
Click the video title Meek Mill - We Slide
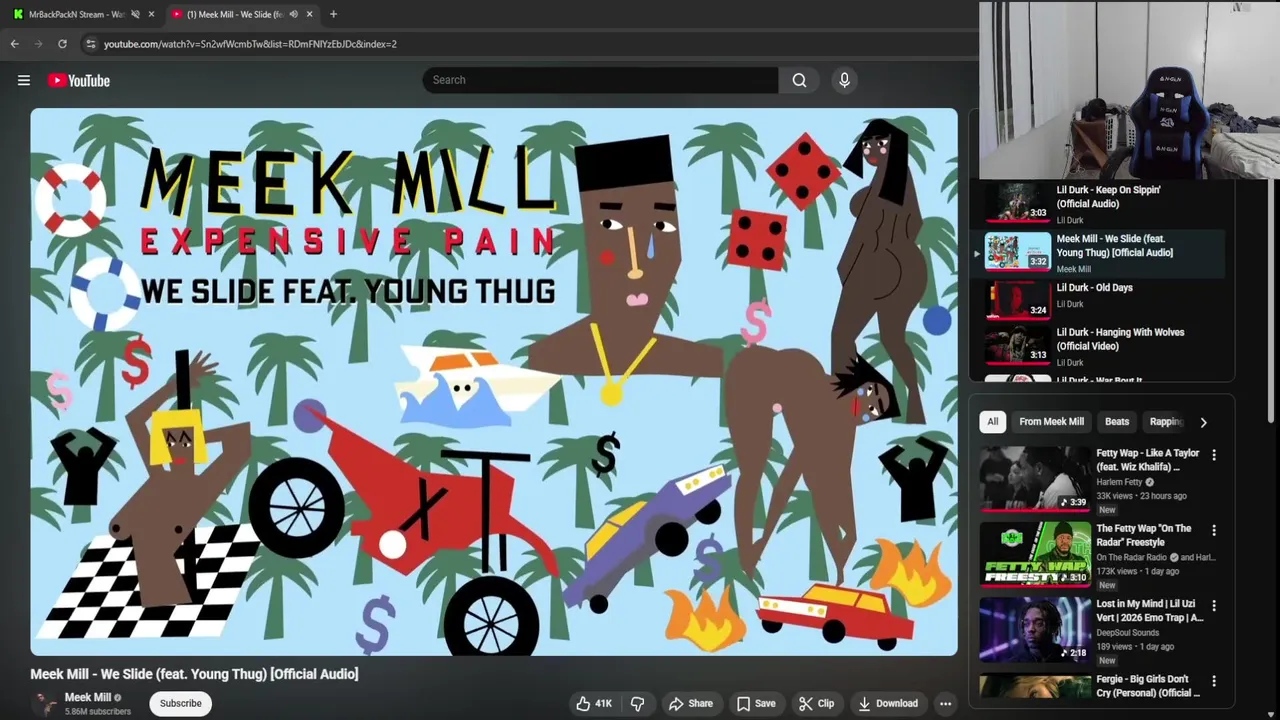[x=194, y=674]
